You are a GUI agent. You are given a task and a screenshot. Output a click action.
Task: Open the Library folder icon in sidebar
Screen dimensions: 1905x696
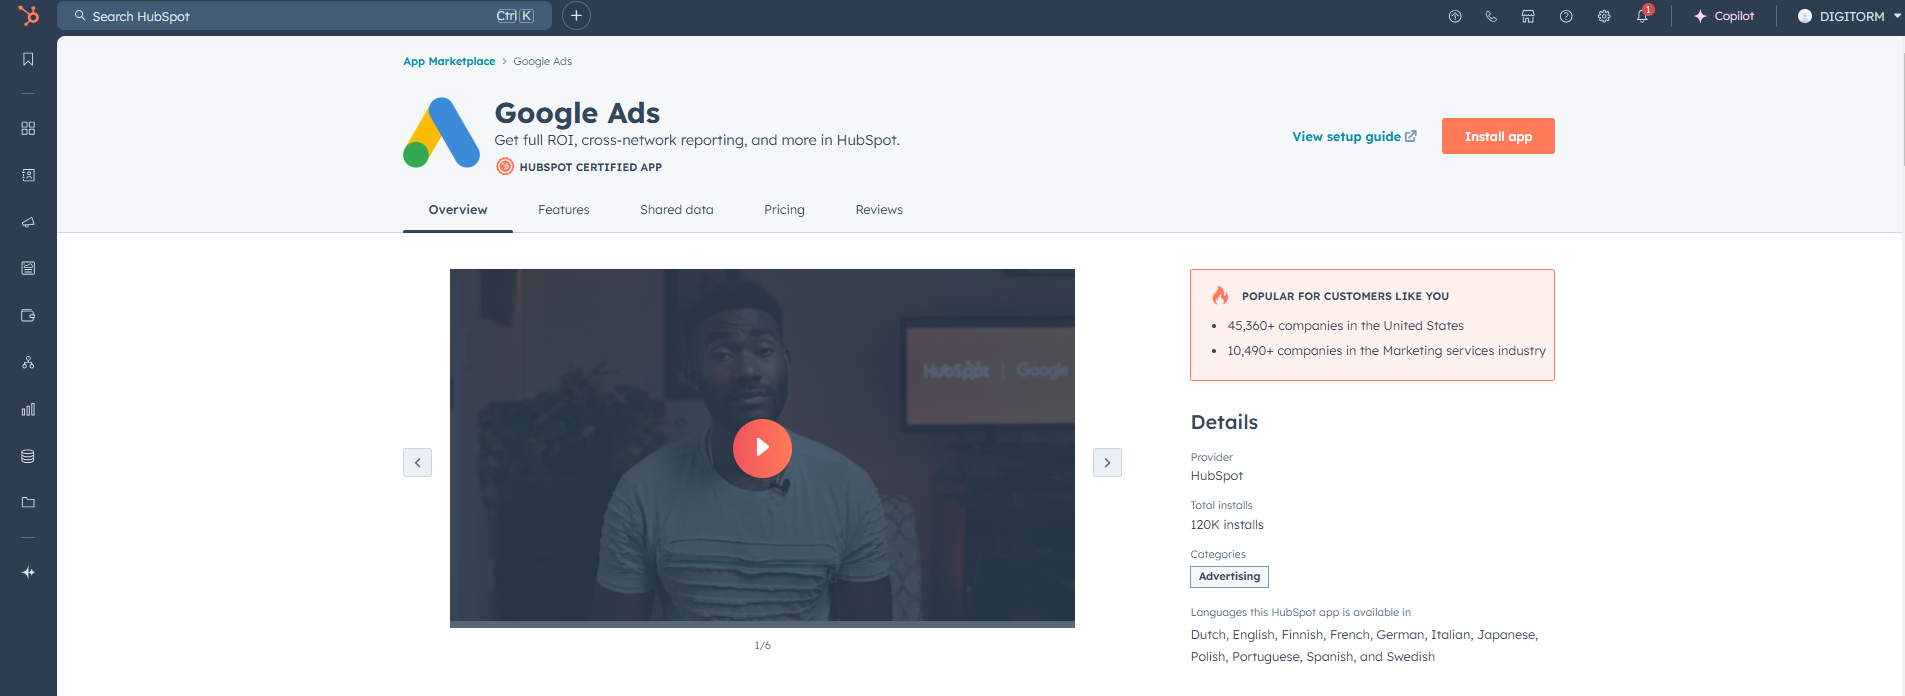pyautogui.click(x=28, y=502)
